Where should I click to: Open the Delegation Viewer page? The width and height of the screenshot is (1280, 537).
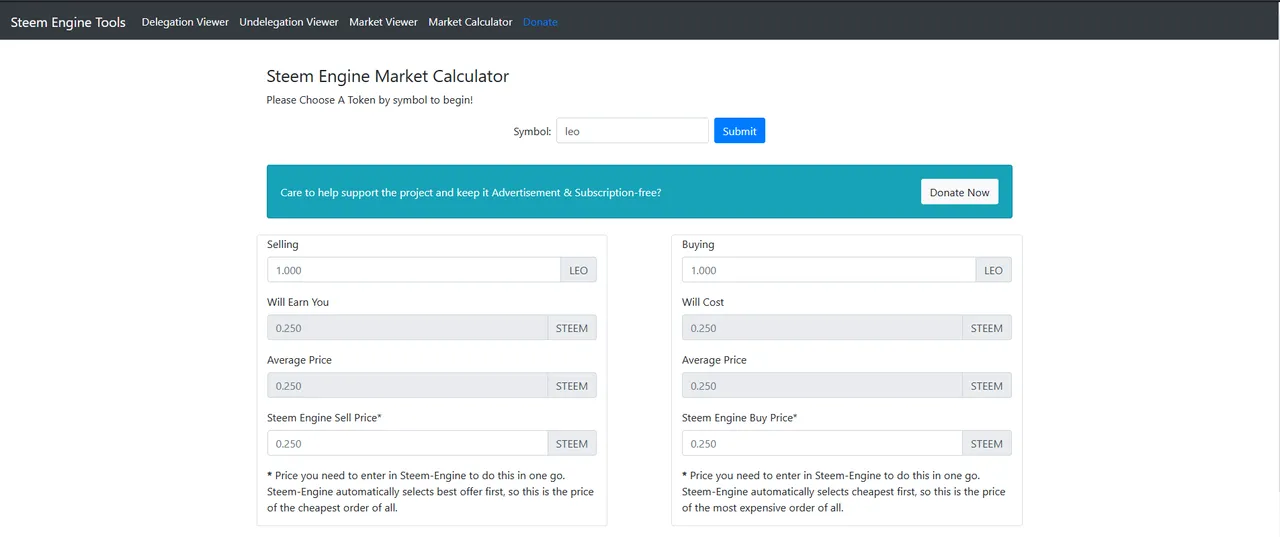coord(185,22)
